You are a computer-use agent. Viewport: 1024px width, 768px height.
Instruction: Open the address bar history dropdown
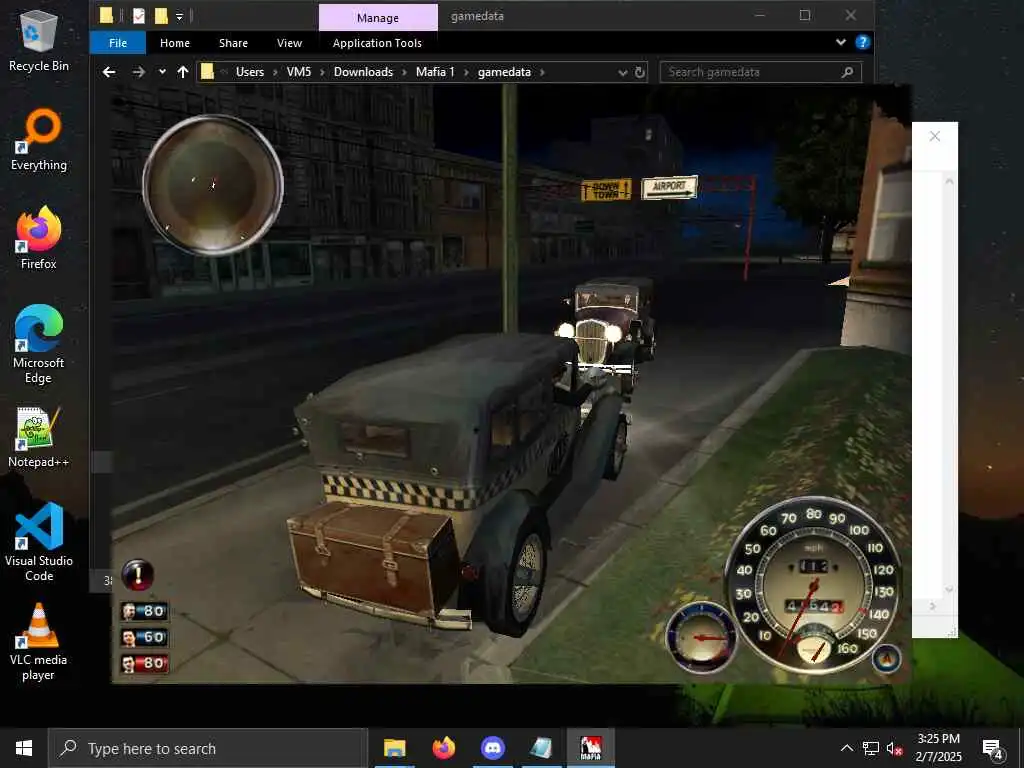click(x=623, y=72)
